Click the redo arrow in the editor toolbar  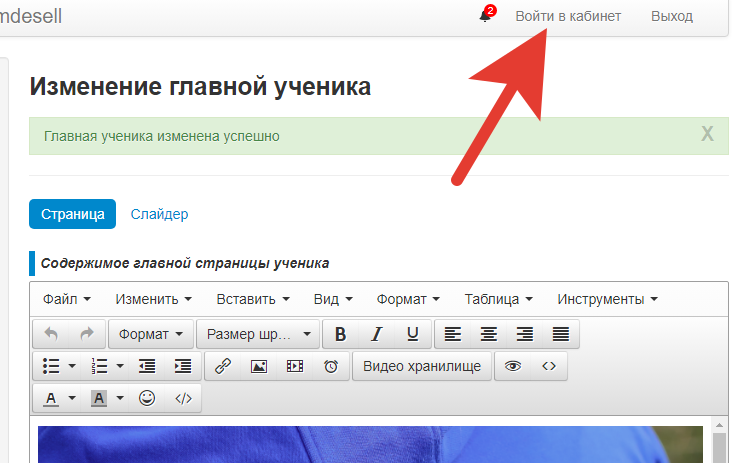(86, 334)
